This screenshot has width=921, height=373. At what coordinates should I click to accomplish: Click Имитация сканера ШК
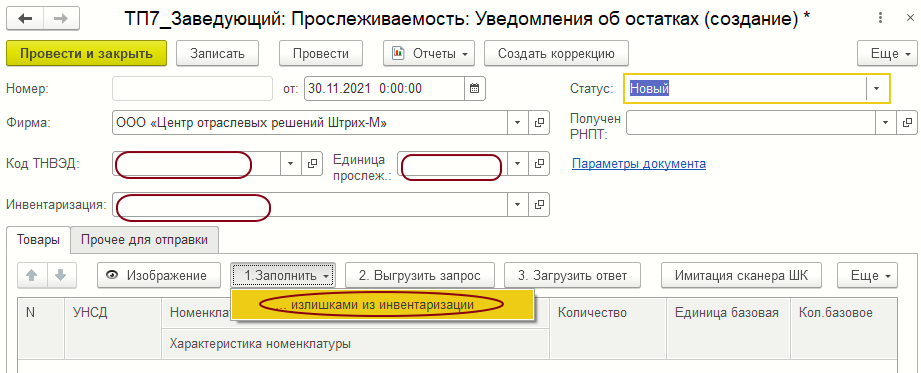[741, 275]
